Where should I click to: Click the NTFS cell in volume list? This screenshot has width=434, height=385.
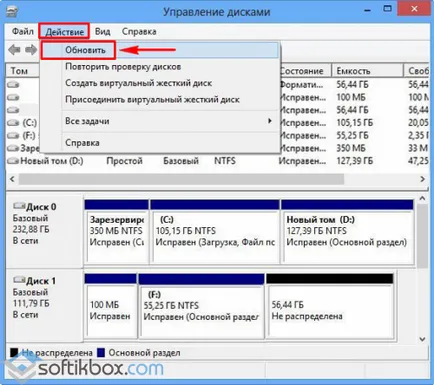225,161
